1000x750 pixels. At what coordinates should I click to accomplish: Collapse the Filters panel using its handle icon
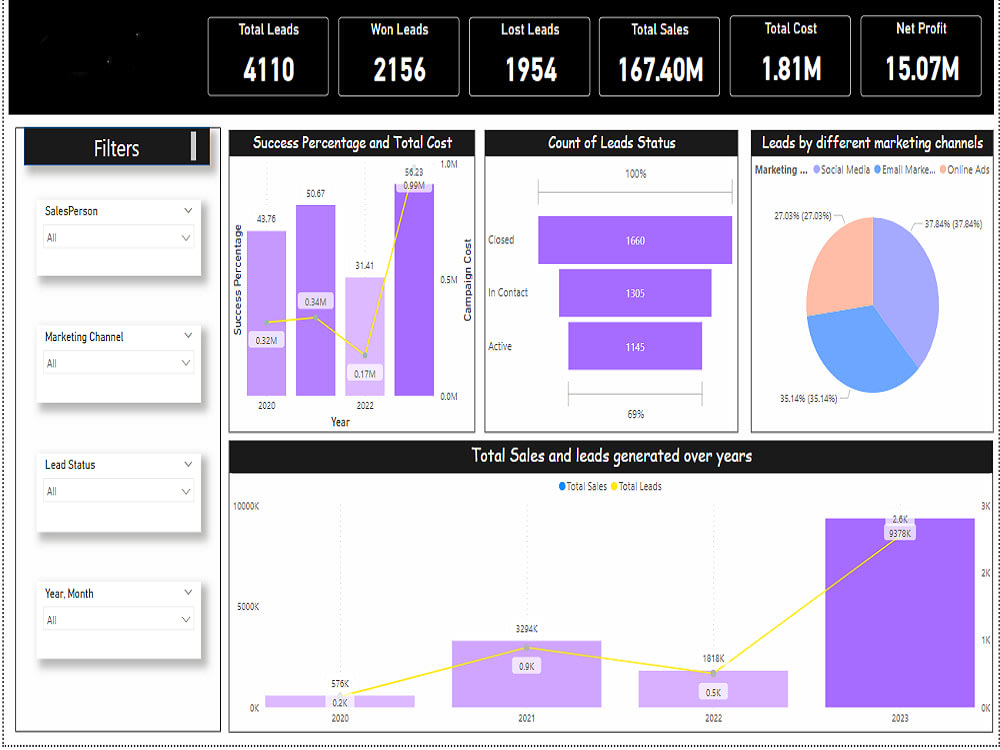tap(196, 147)
